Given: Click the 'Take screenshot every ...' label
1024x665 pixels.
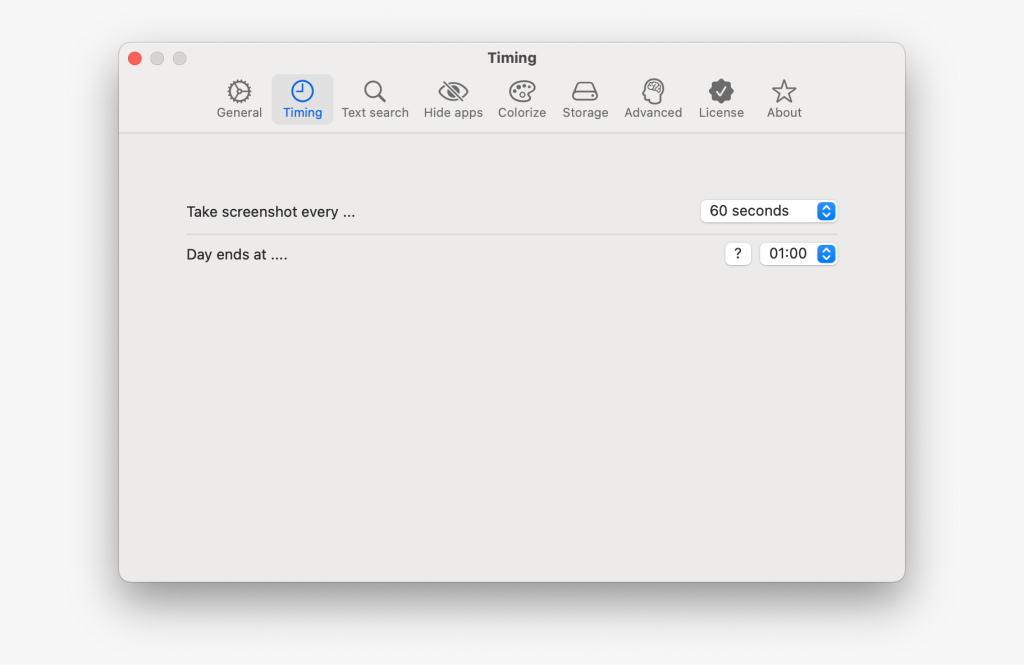Looking at the screenshot, I should (x=271, y=212).
